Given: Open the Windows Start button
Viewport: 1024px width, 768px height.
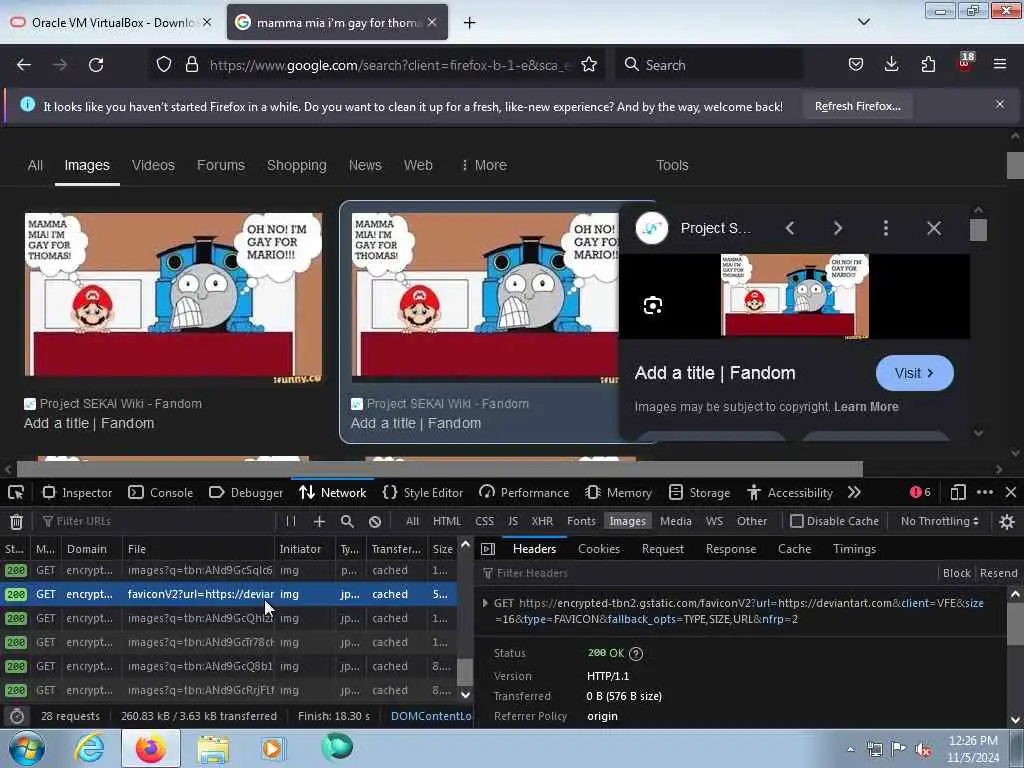Looking at the screenshot, I should [27, 748].
